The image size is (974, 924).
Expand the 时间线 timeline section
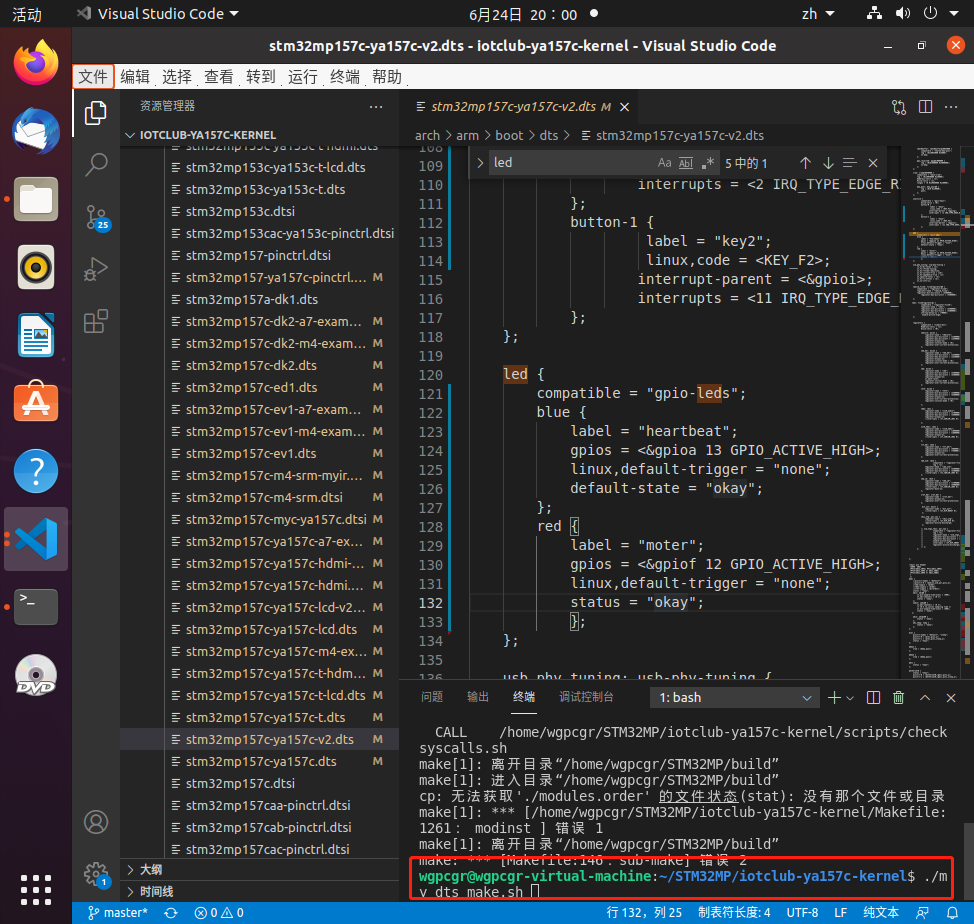coord(260,892)
